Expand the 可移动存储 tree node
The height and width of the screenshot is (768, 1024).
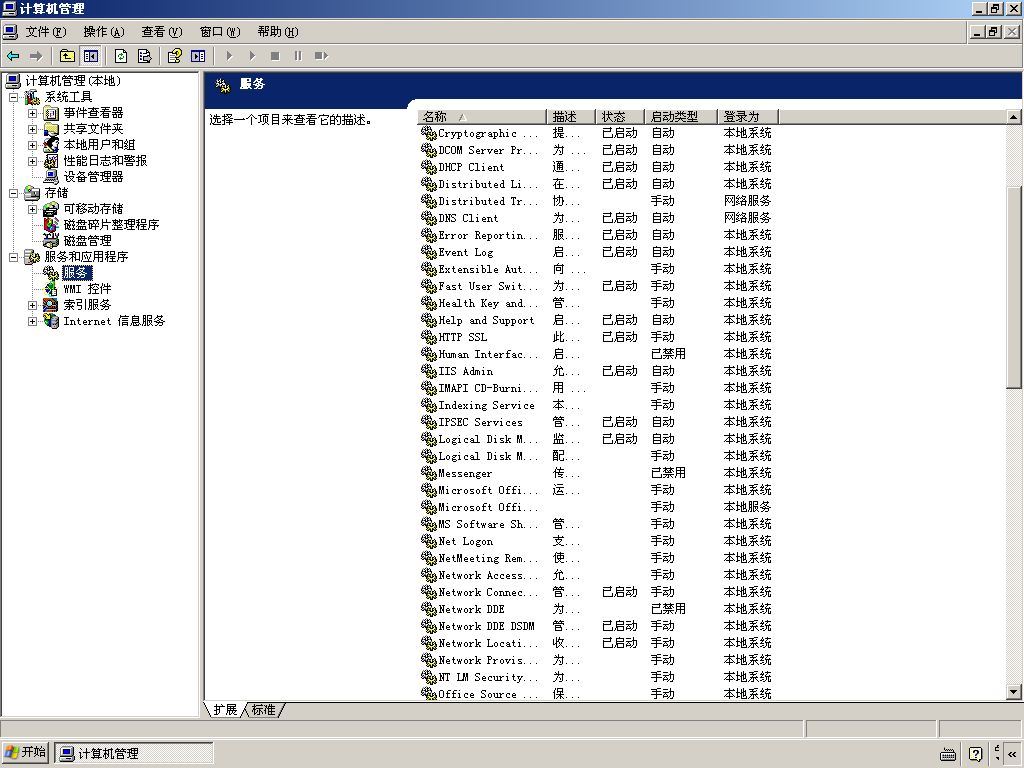[32, 209]
